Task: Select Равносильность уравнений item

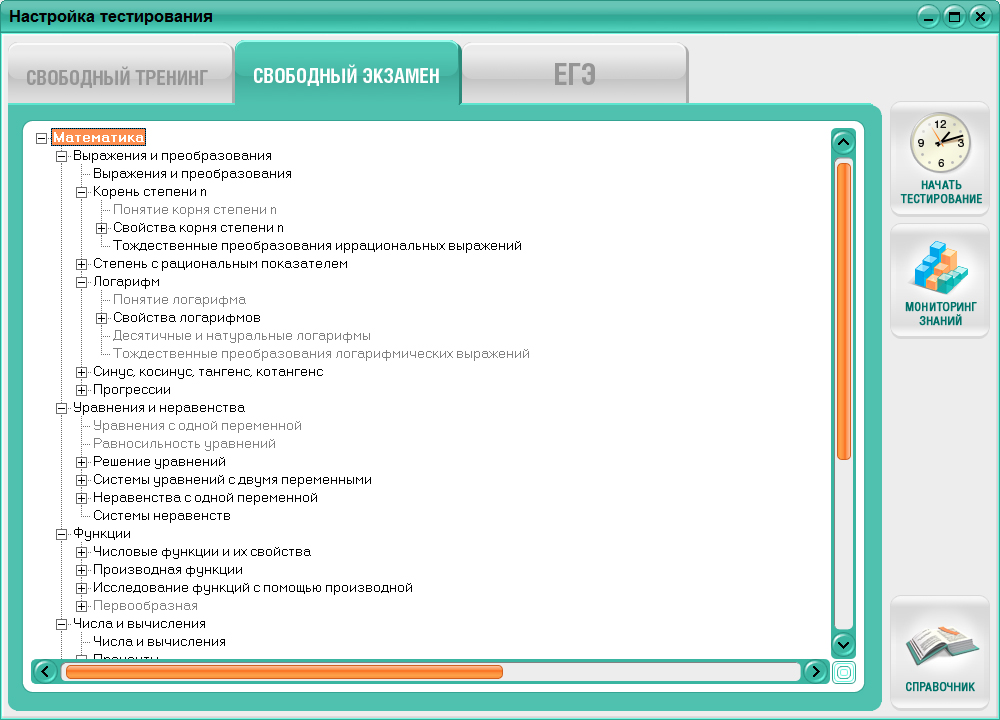Action: click(184, 443)
